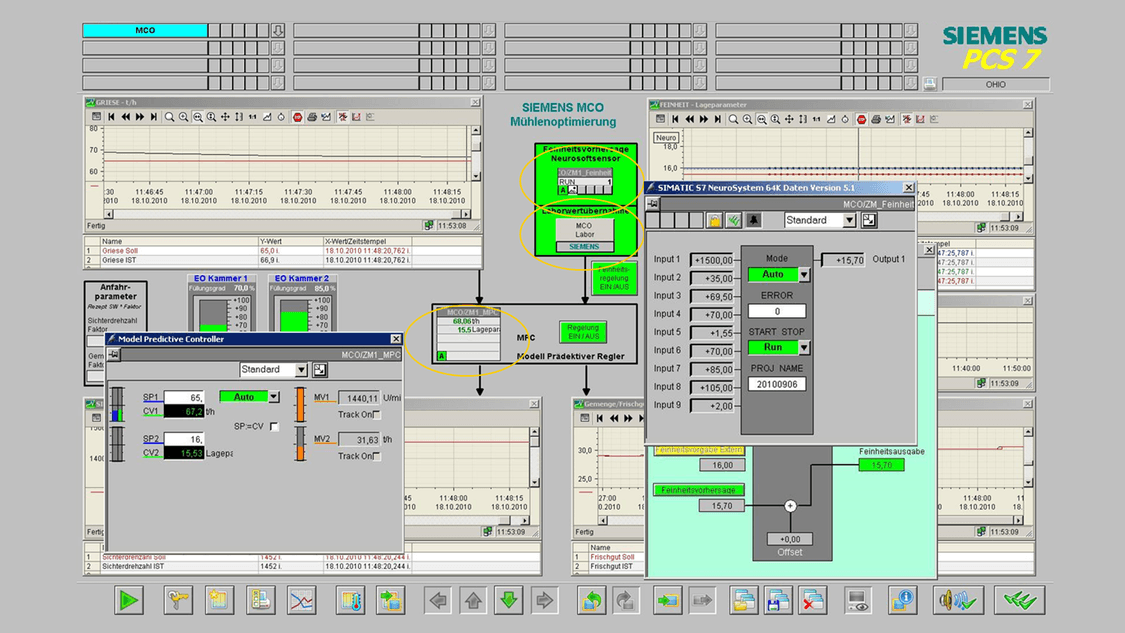Expand the Run START STOP dropdown
The width and height of the screenshot is (1125, 633).
tap(803, 348)
